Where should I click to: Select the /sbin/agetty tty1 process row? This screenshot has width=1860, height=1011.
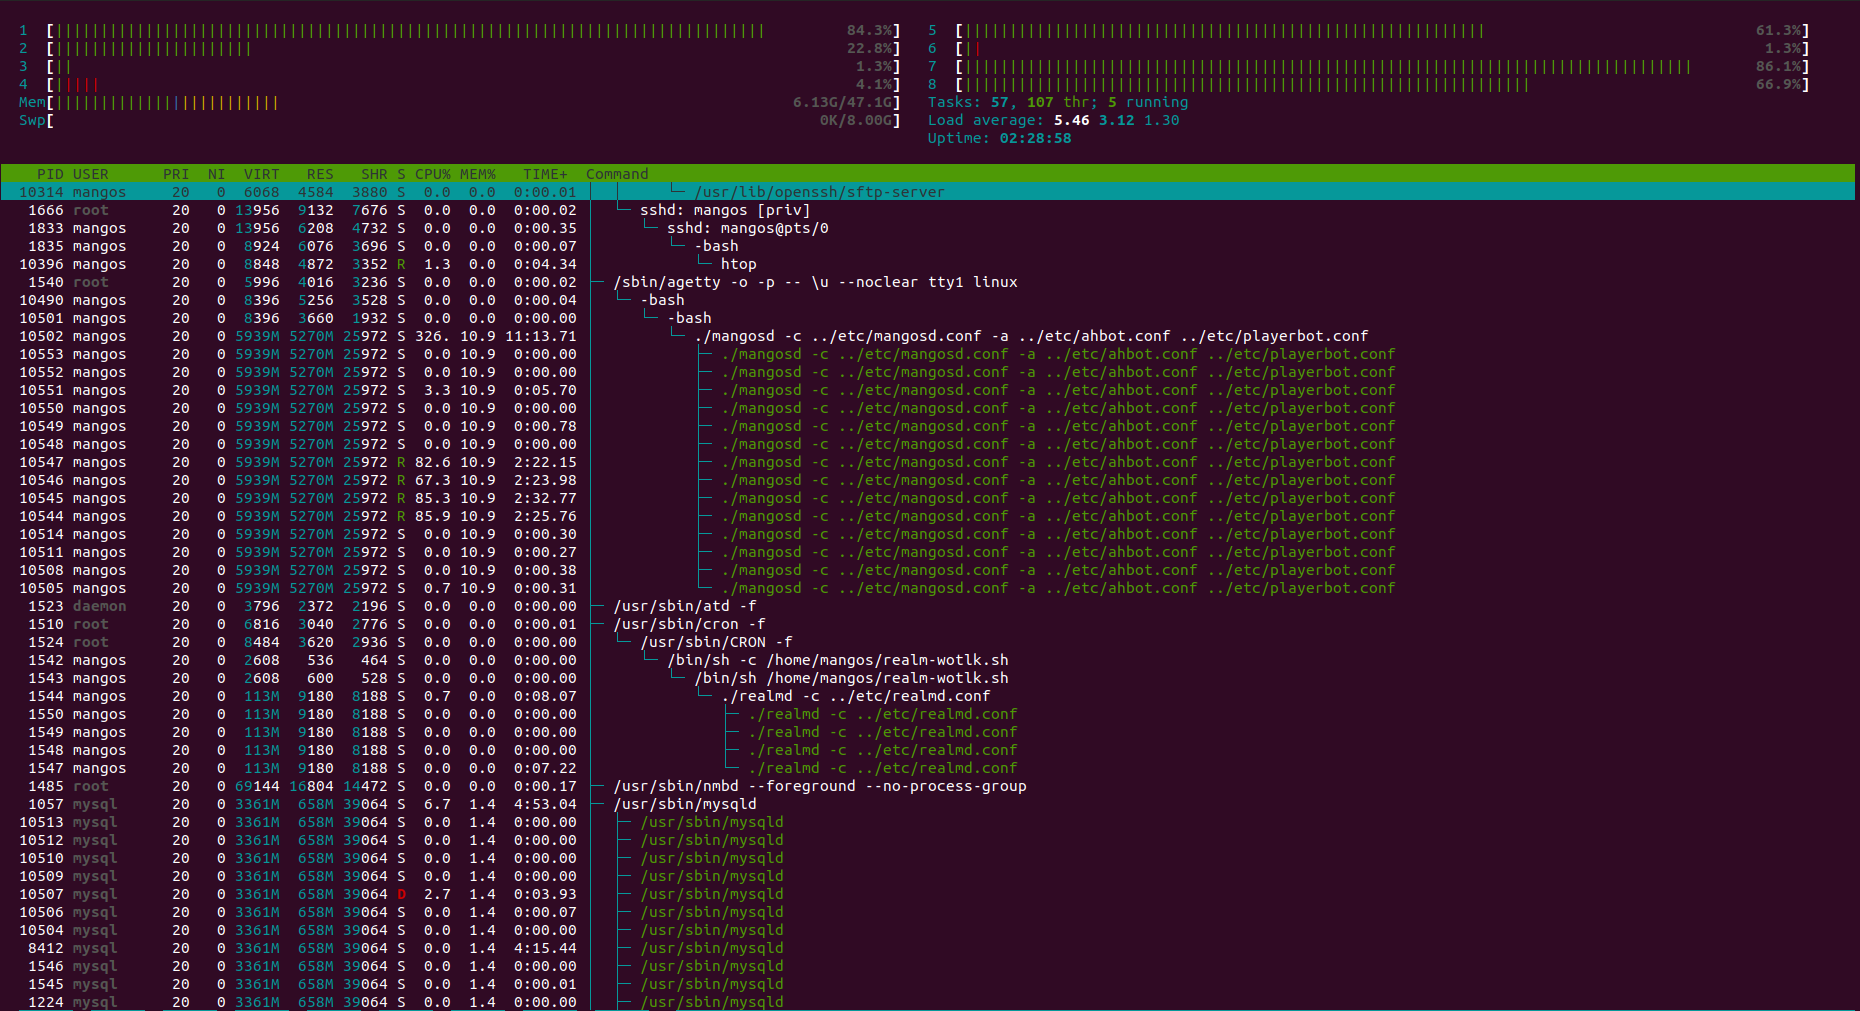pyautogui.click(x=928, y=282)
